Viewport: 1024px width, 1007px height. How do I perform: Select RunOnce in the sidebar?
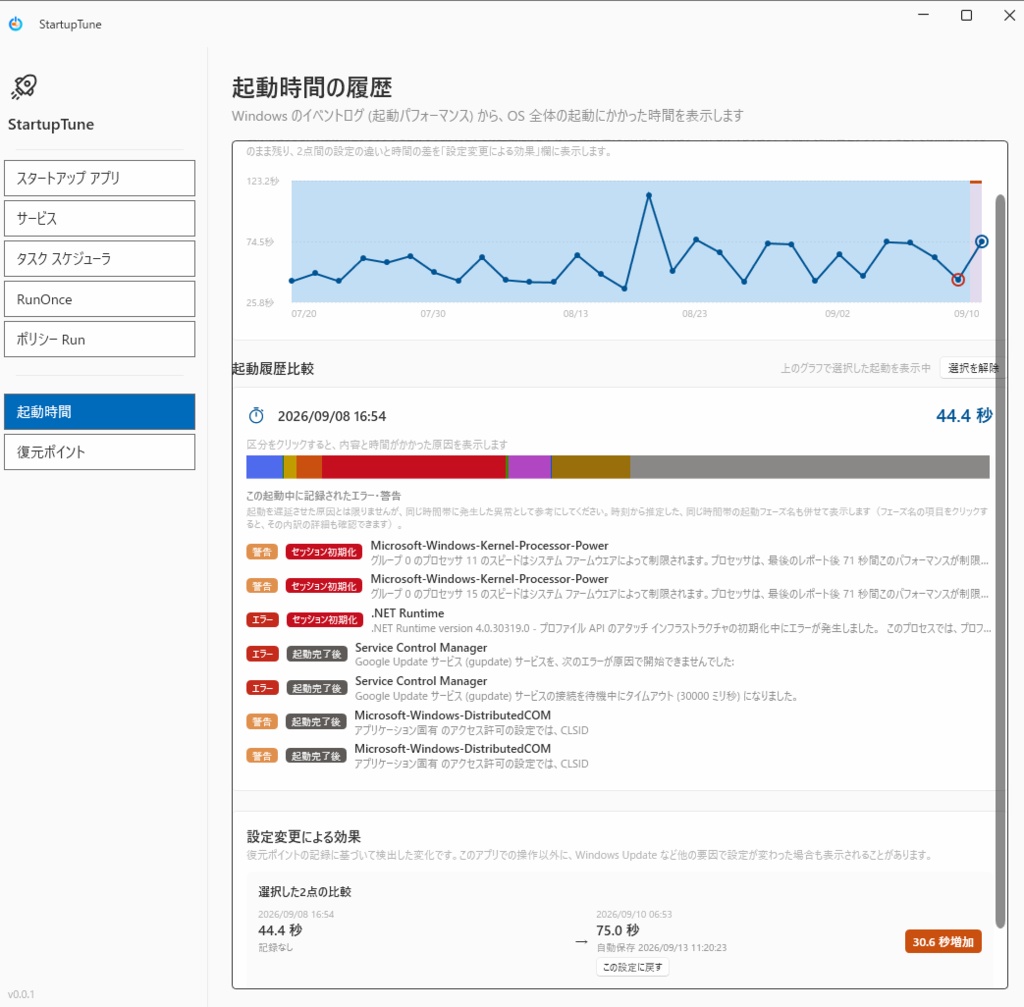[99, 299]
